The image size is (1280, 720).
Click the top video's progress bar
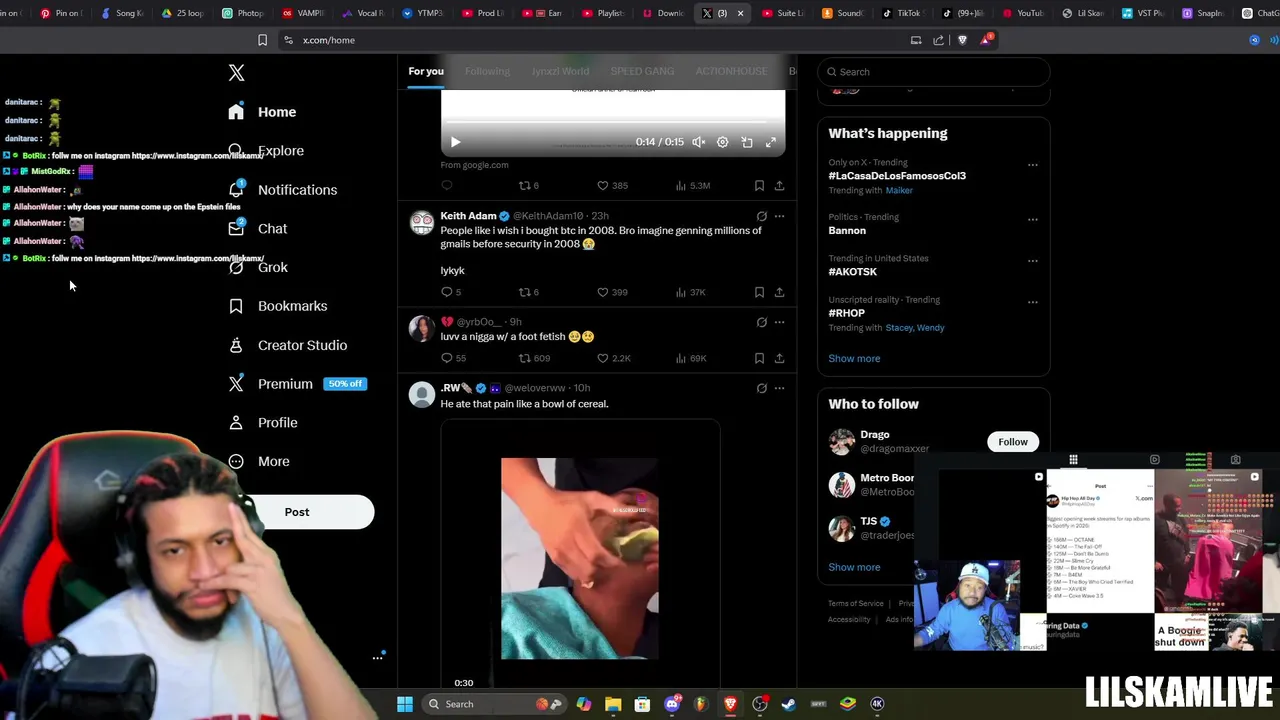tap(613, 124)
